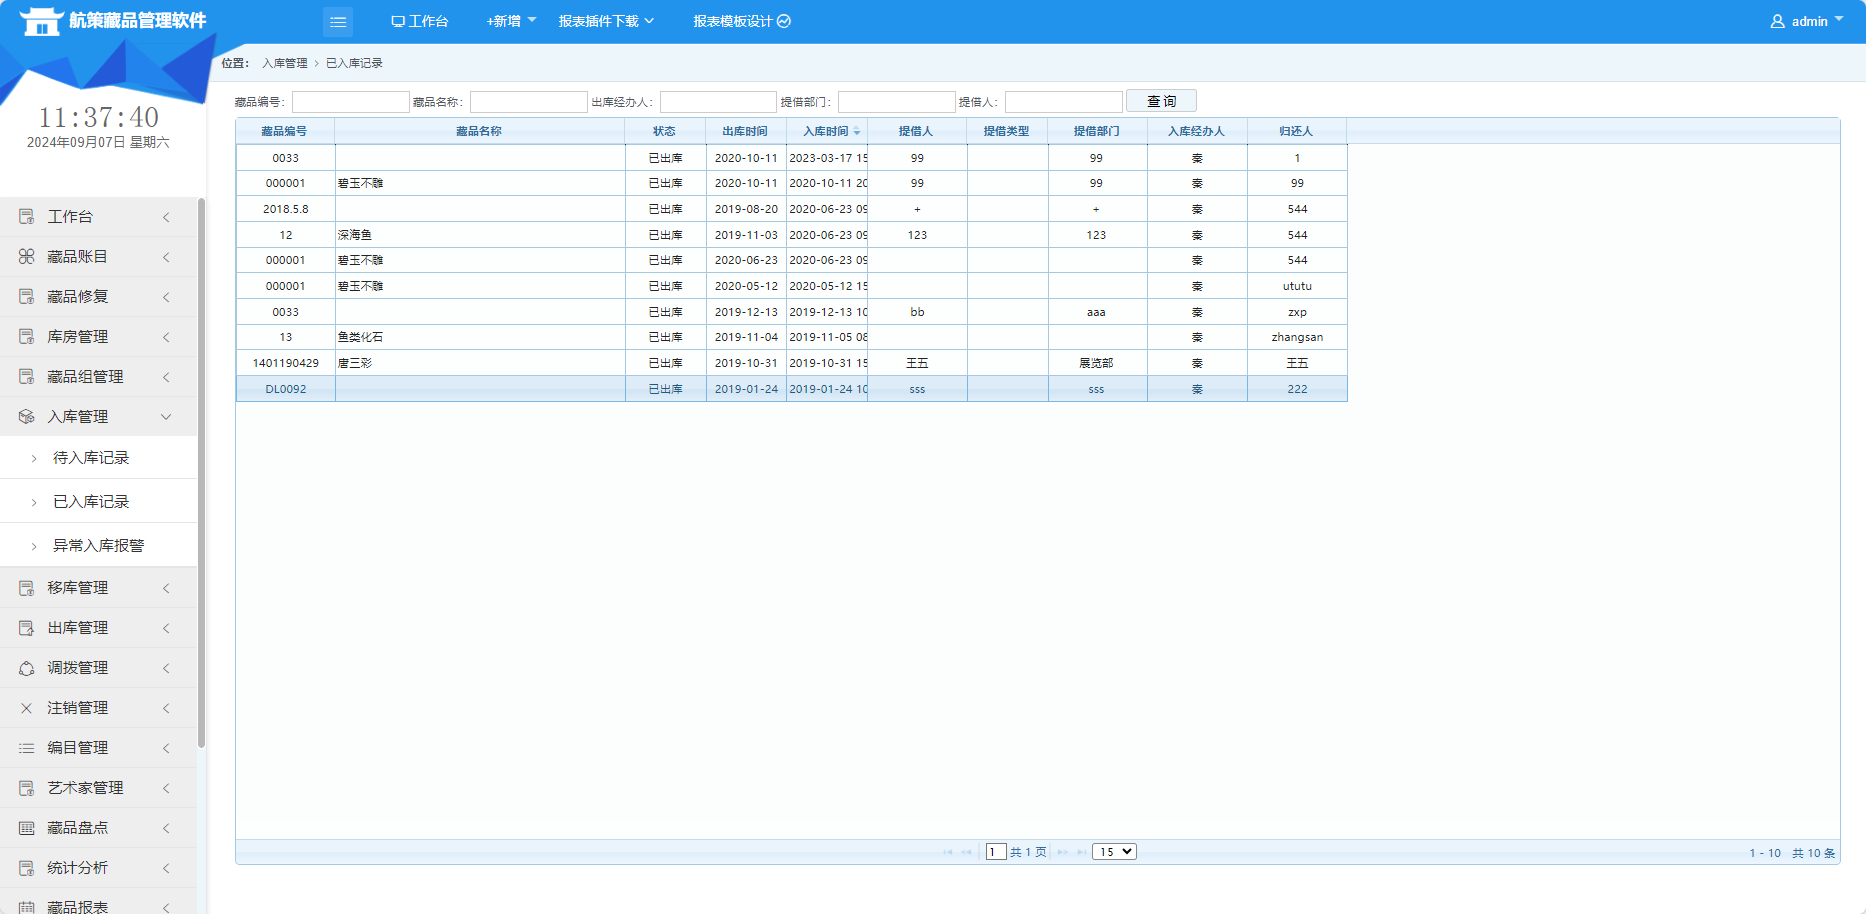The width and height of the screenshot is (1866, 914).
Task: Sort by the 入库时间 column header
Action: 826,131
